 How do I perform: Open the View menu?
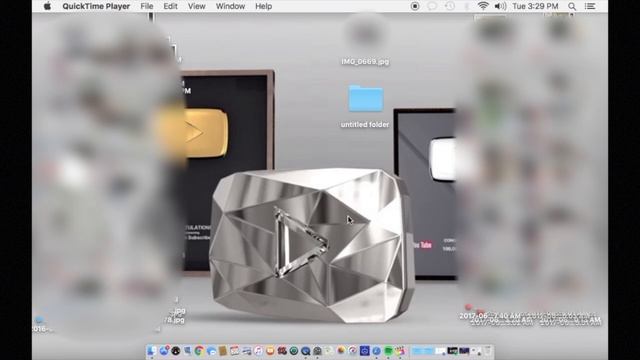pyautogui.click(x=196, y=6)
